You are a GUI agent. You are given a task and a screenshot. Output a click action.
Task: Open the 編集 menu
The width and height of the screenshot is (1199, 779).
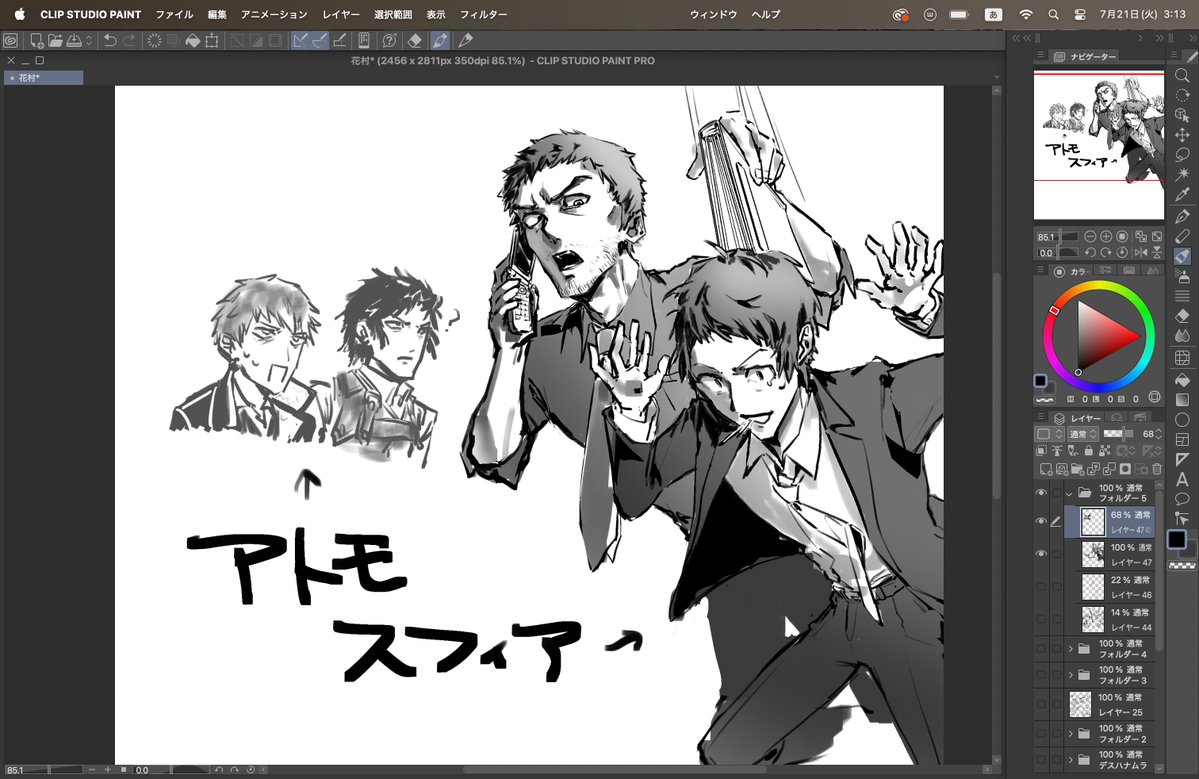point(217,15)
